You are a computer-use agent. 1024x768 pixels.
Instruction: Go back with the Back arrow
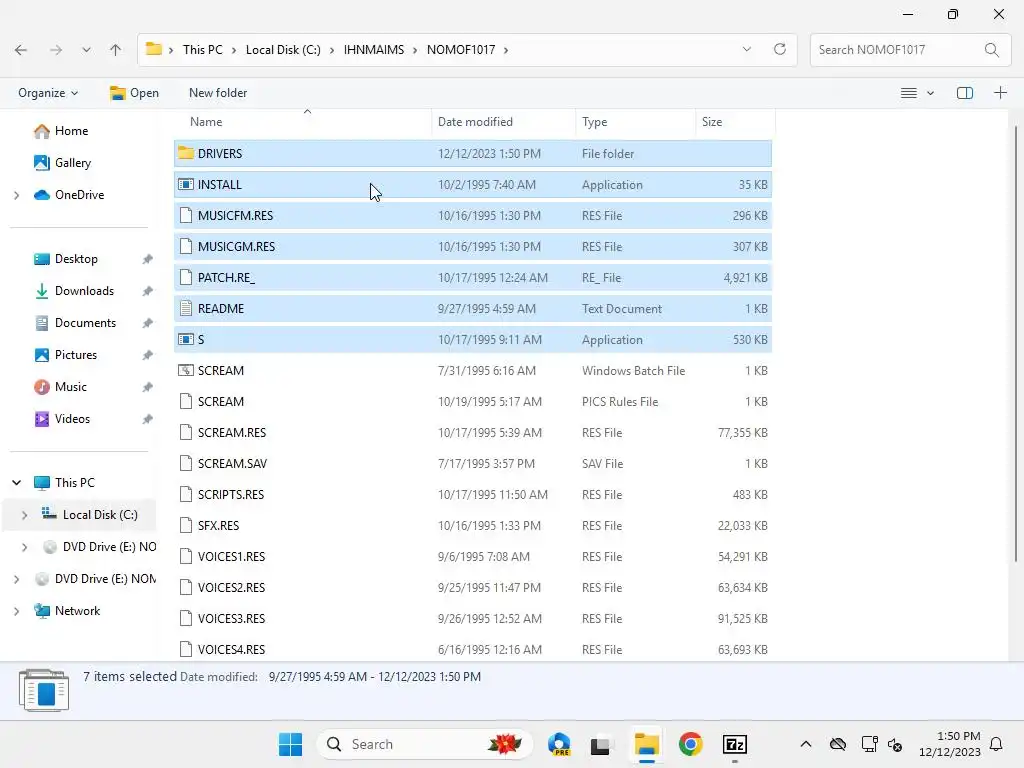point(21,50)
